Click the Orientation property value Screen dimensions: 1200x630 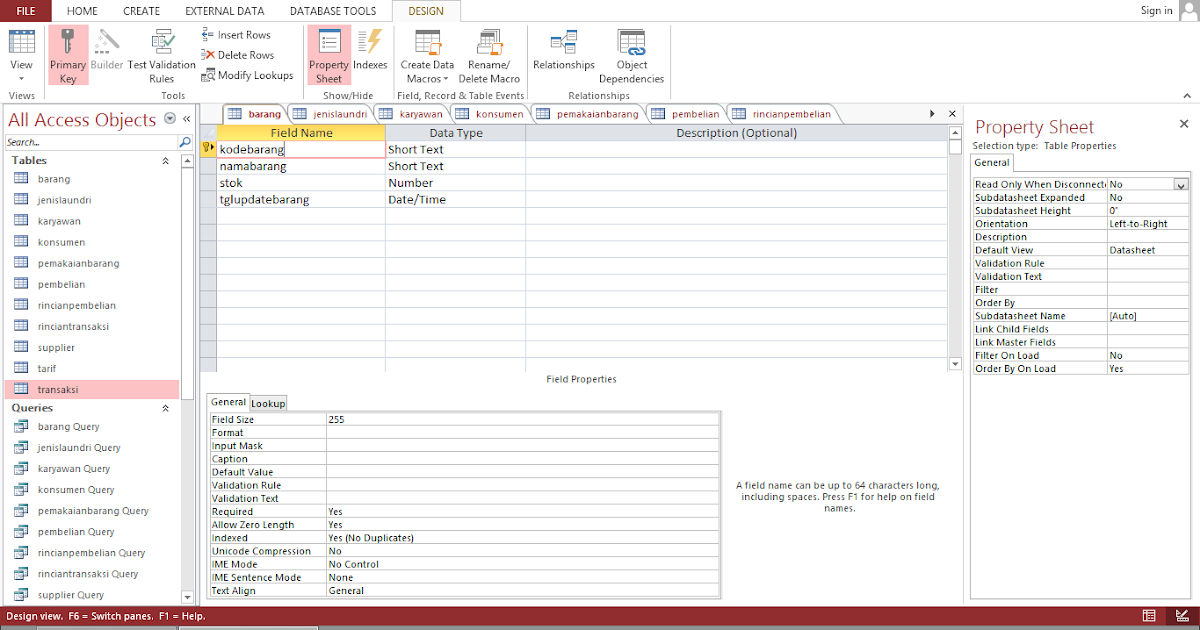point(1147,224)
